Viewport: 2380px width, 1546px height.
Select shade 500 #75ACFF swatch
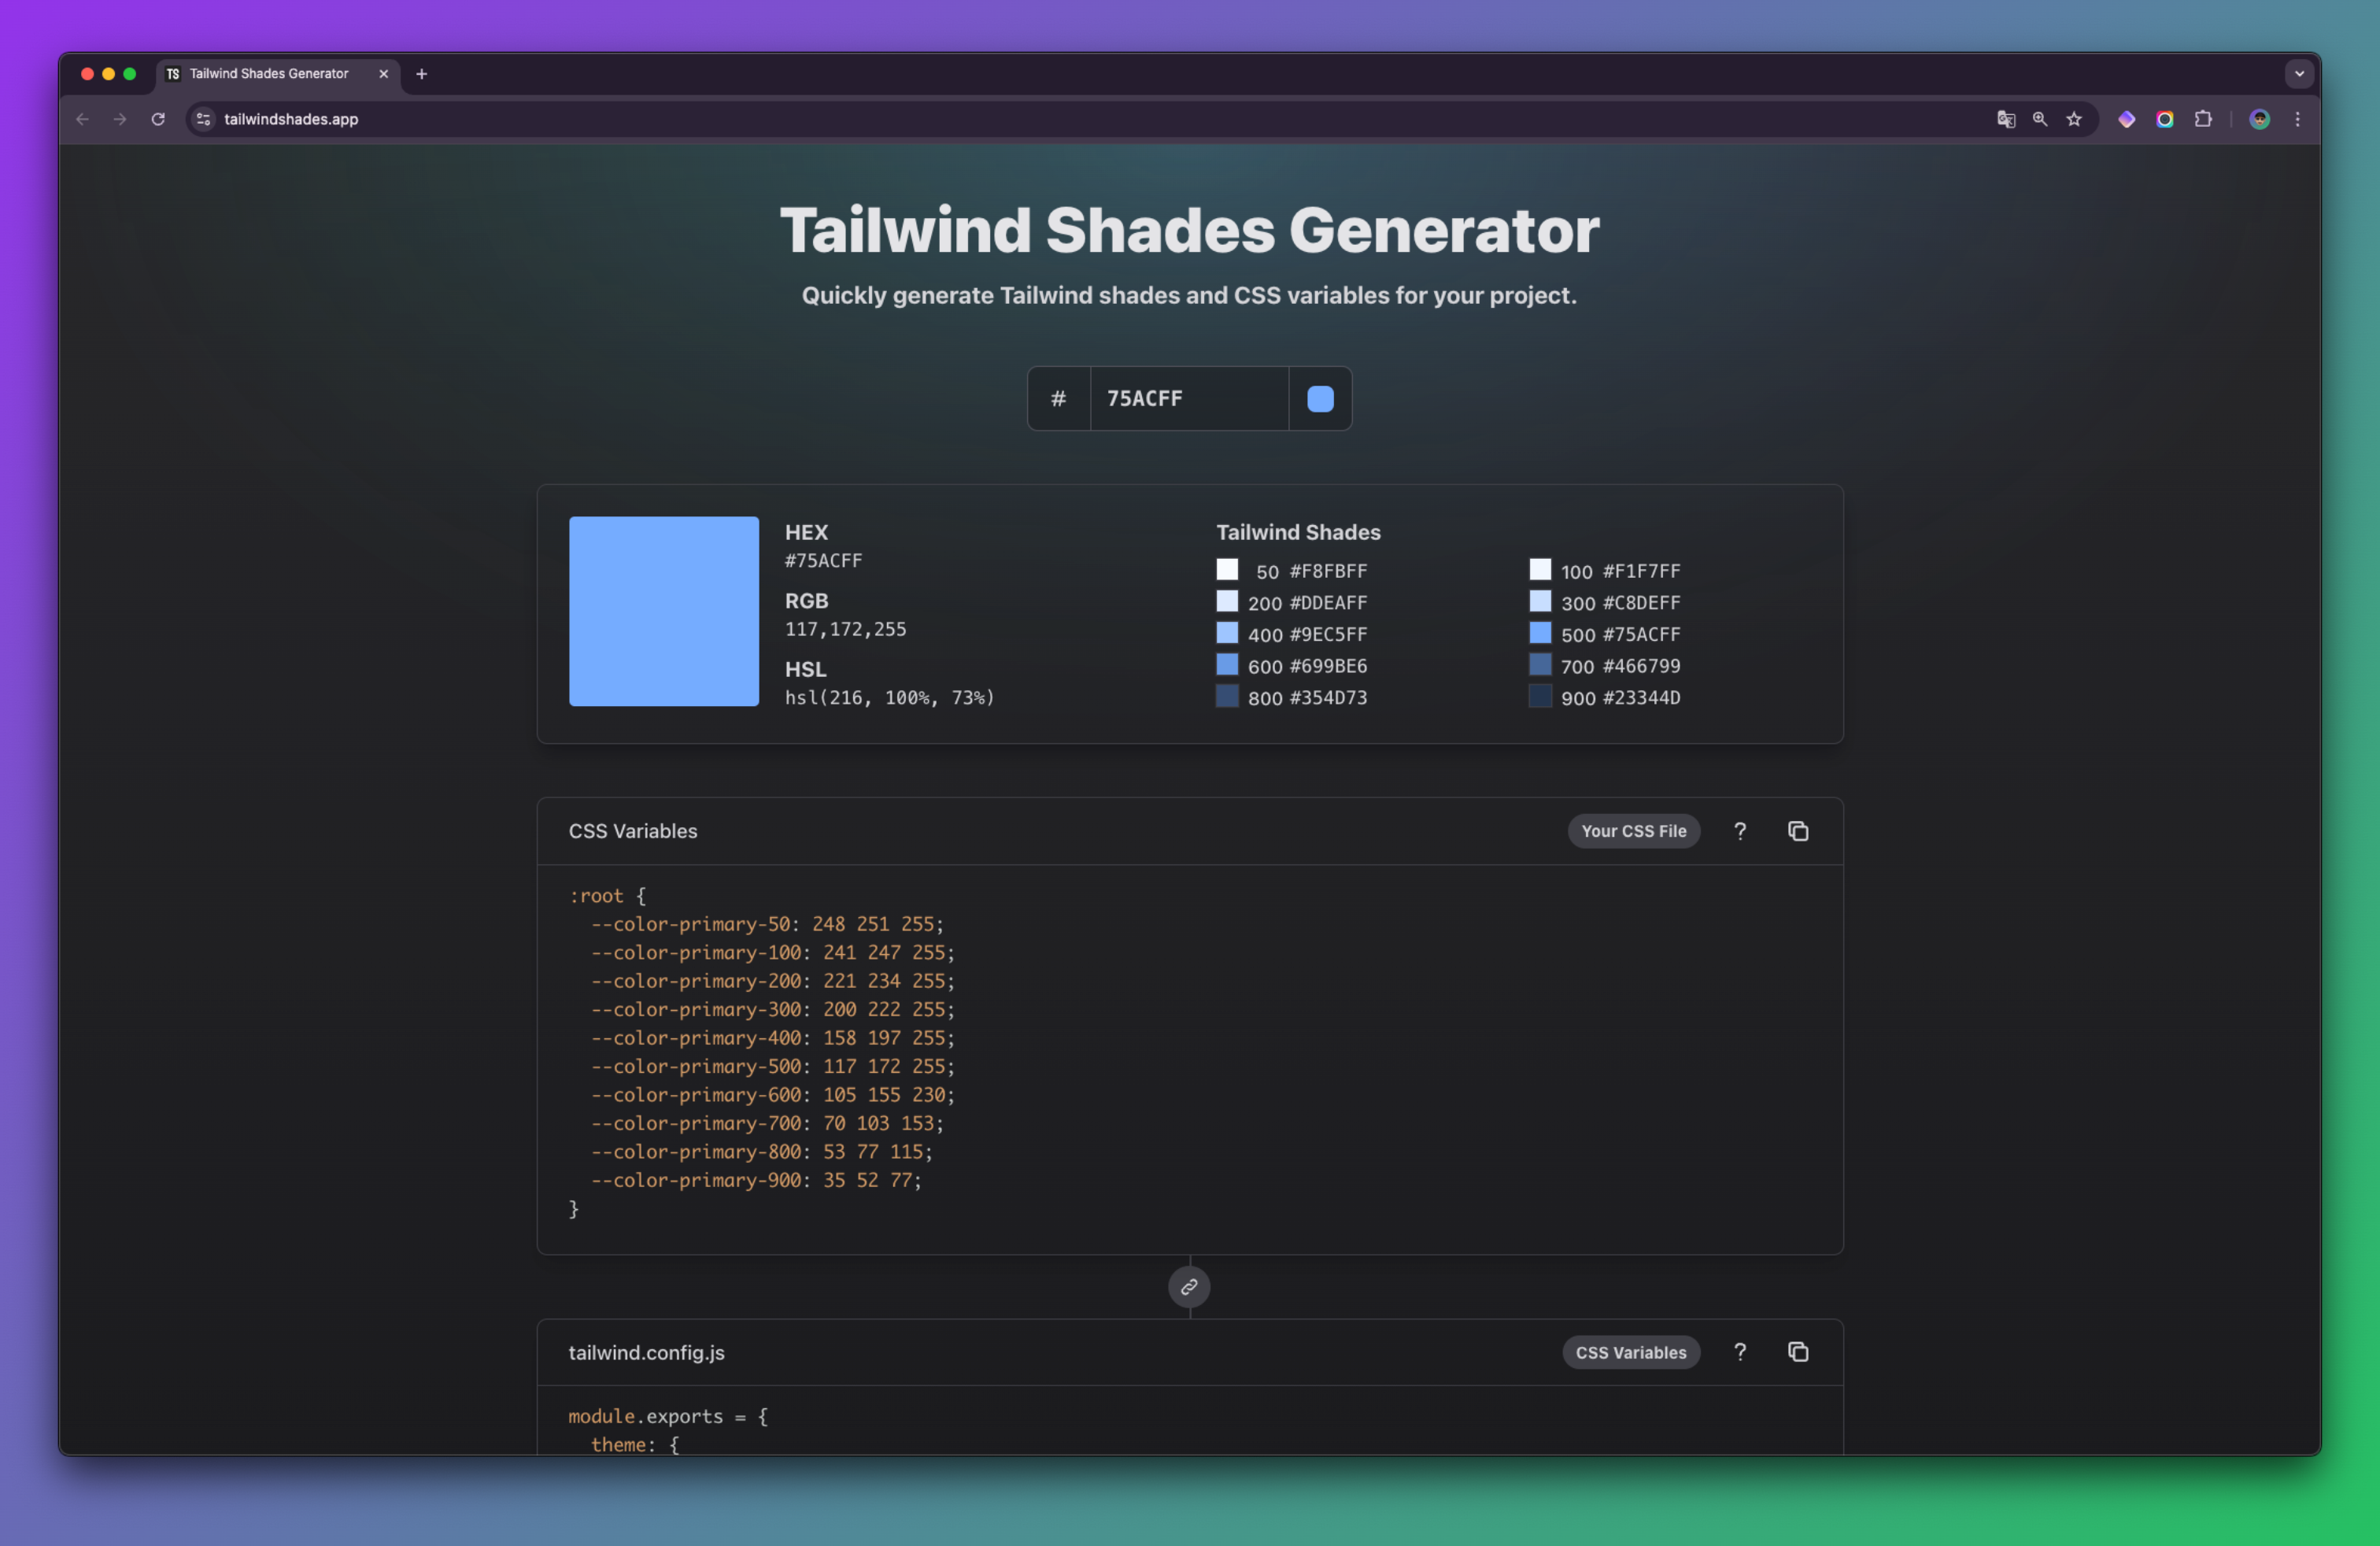(x=1540, y=633)
